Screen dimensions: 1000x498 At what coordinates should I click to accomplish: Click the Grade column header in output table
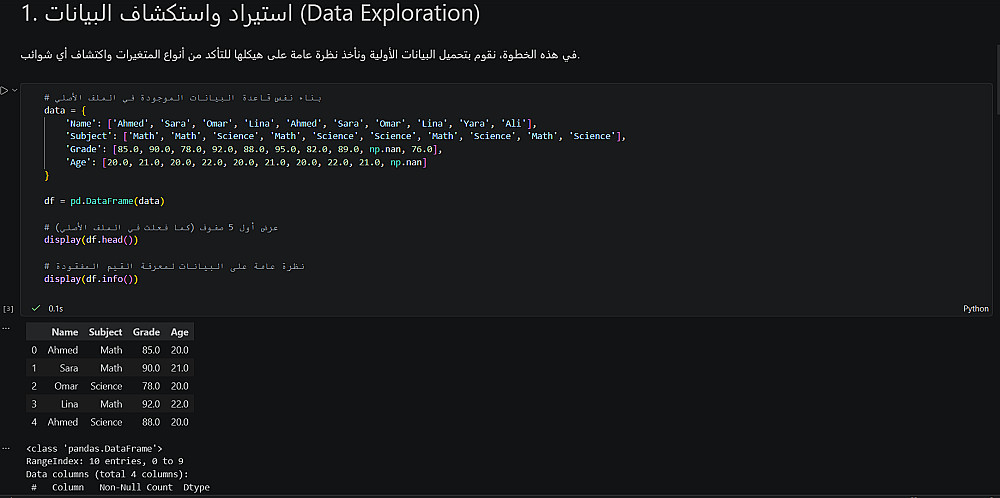146,332
